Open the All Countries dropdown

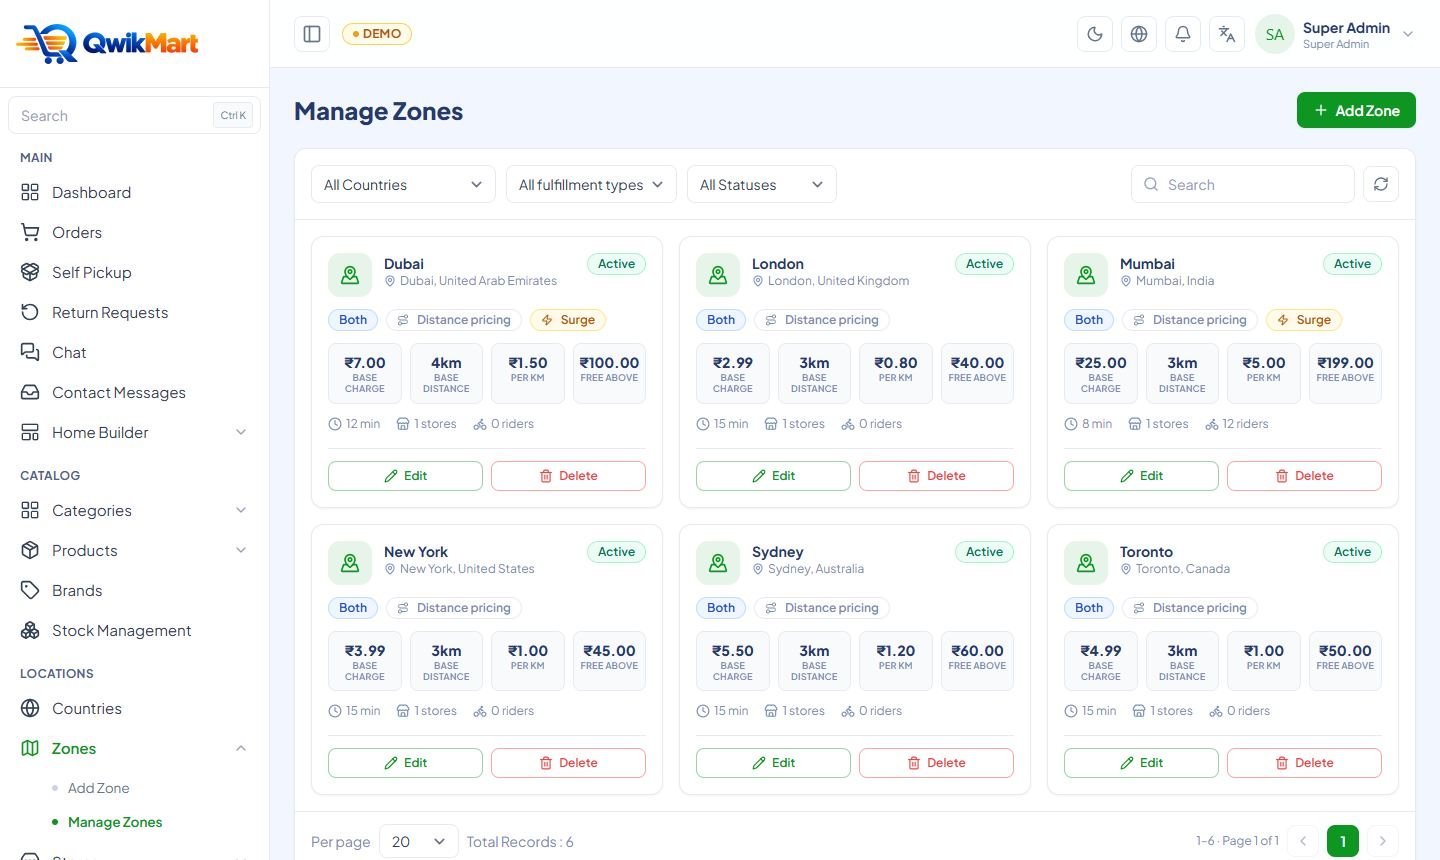403,184
